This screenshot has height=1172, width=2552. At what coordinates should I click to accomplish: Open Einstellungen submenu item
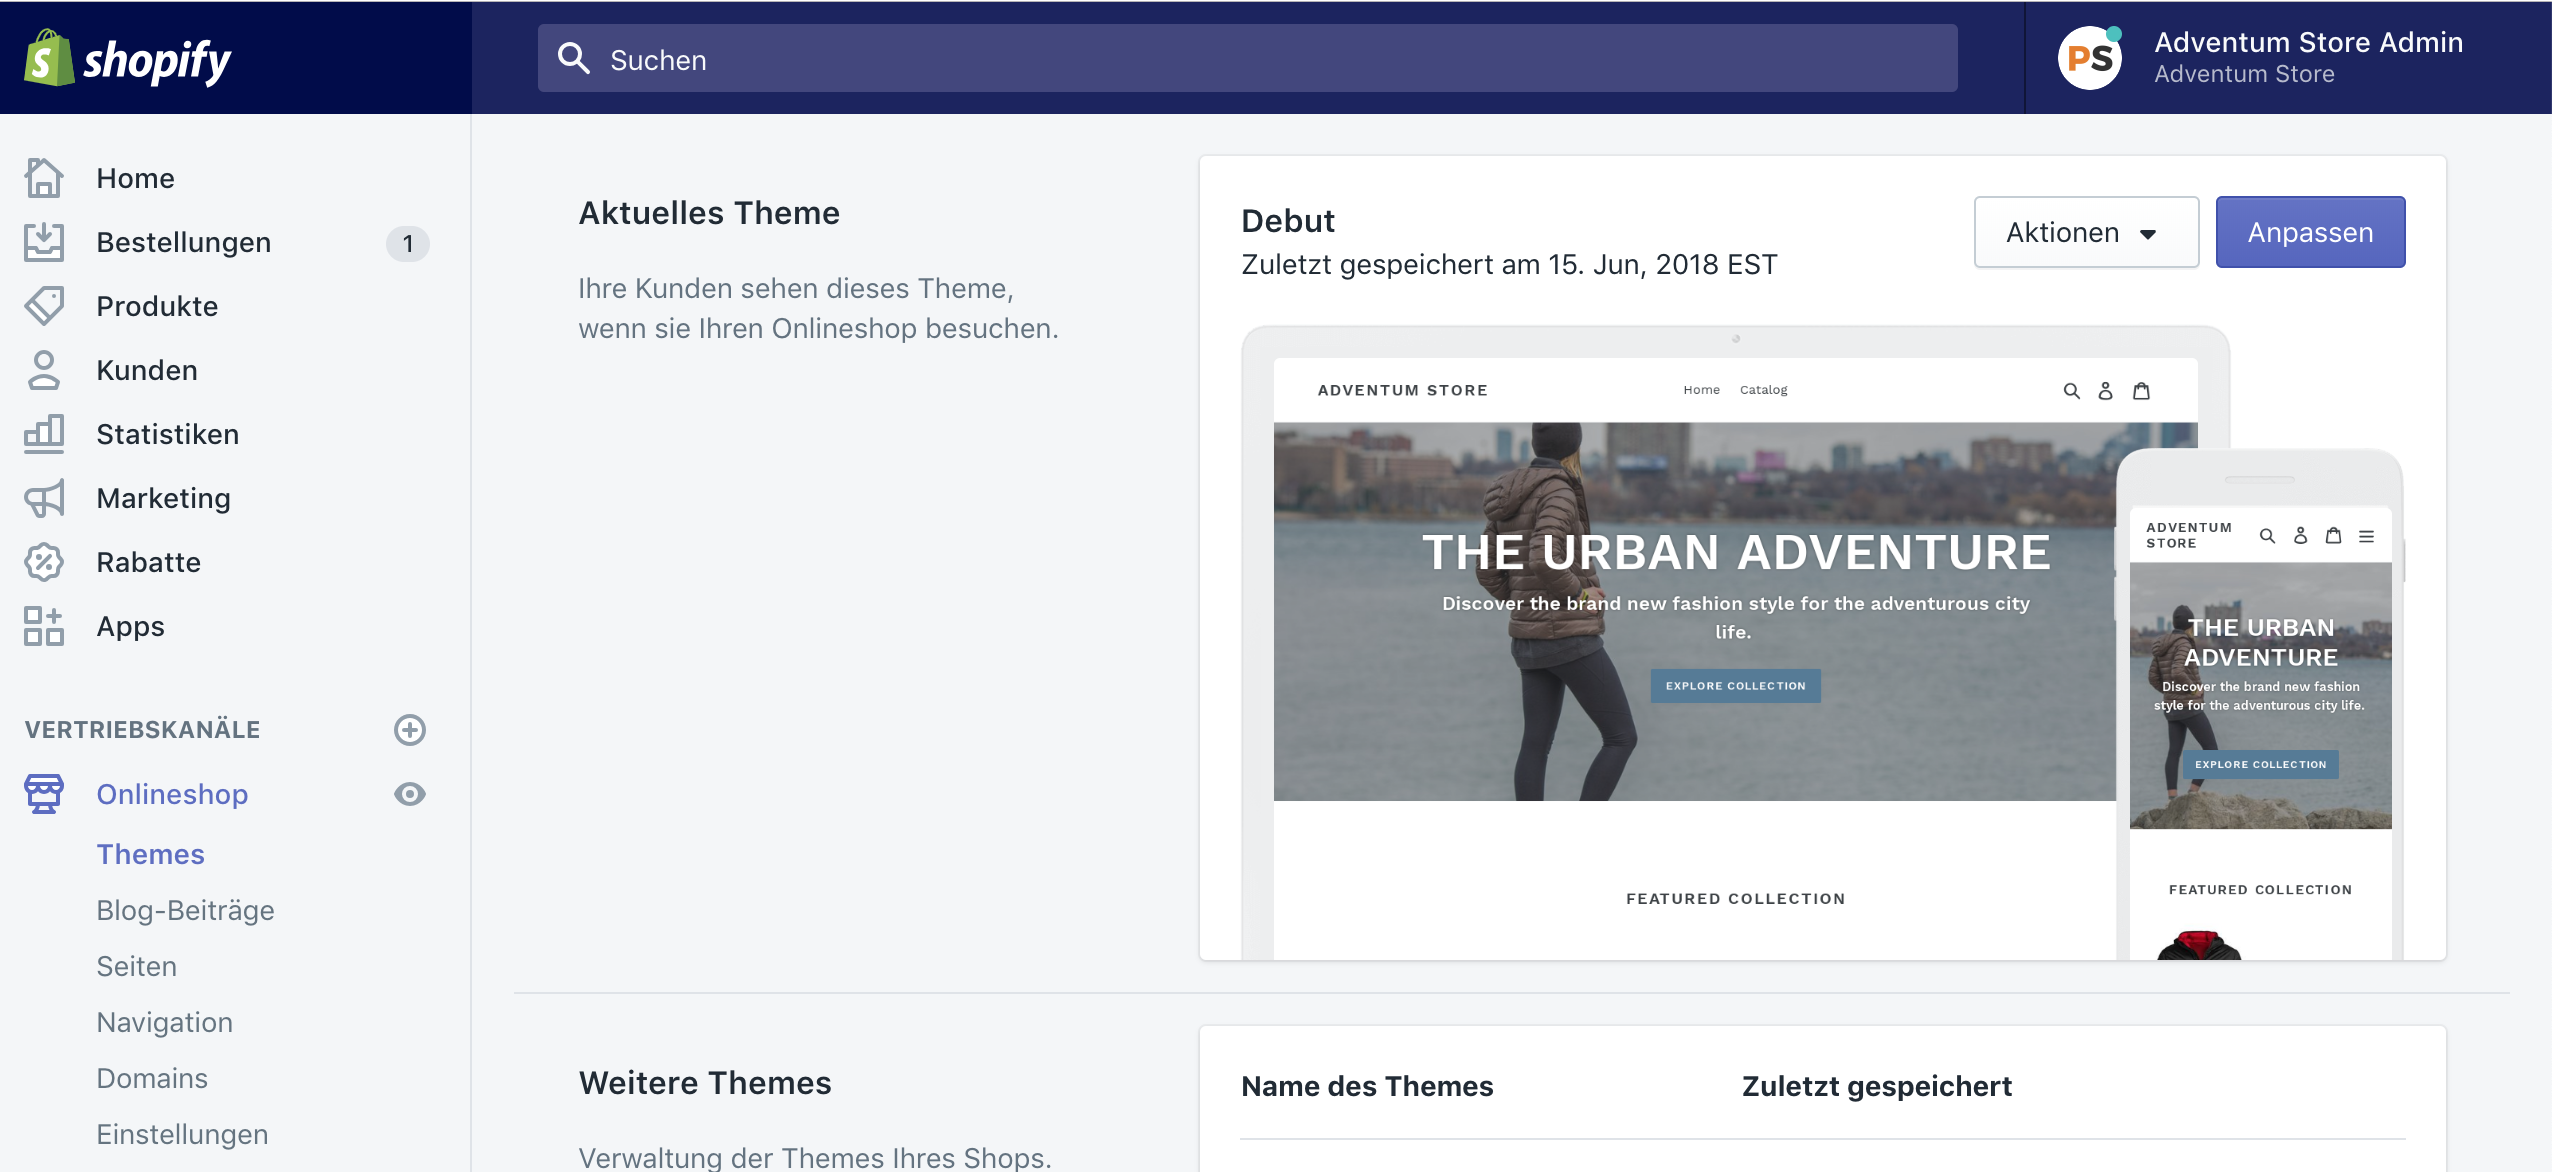click(182, 1134)
